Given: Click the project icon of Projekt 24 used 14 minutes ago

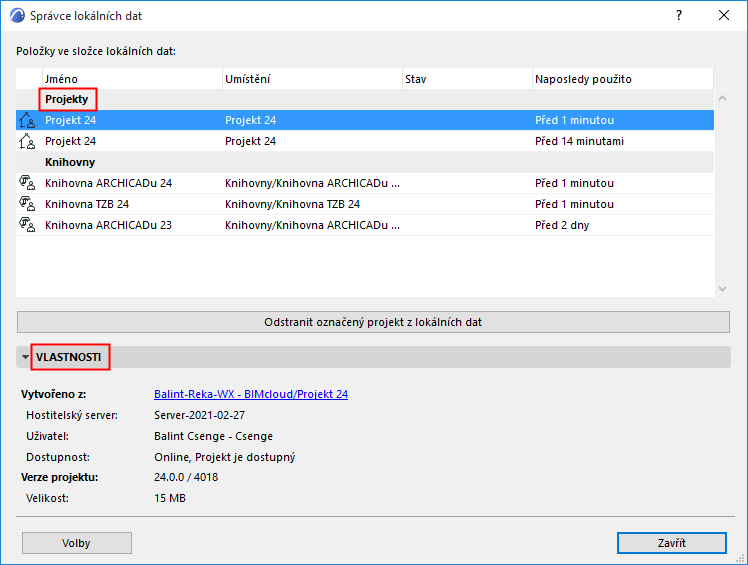Looking at the screenshot, I should tap(27, 141).
